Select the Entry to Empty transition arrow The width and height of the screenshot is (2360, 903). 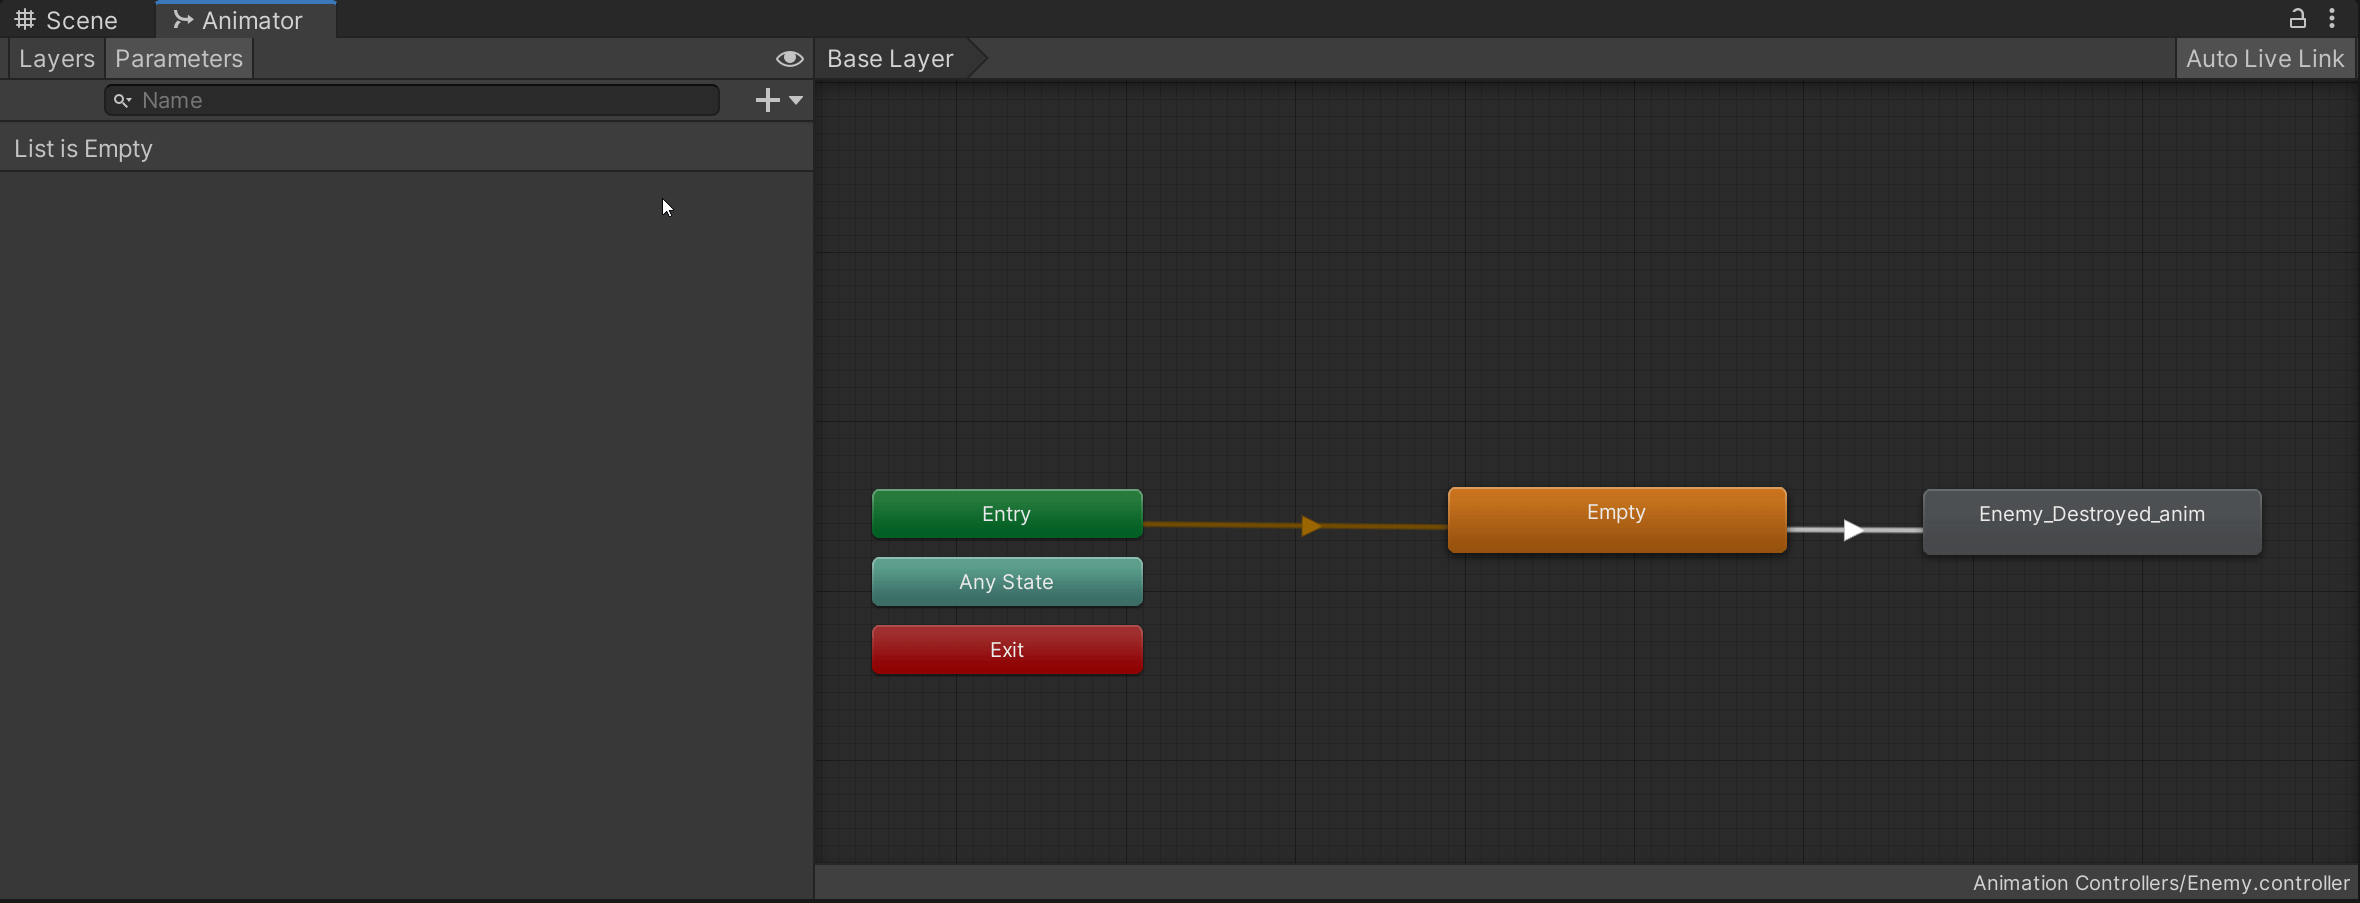tap(1311, 526)
